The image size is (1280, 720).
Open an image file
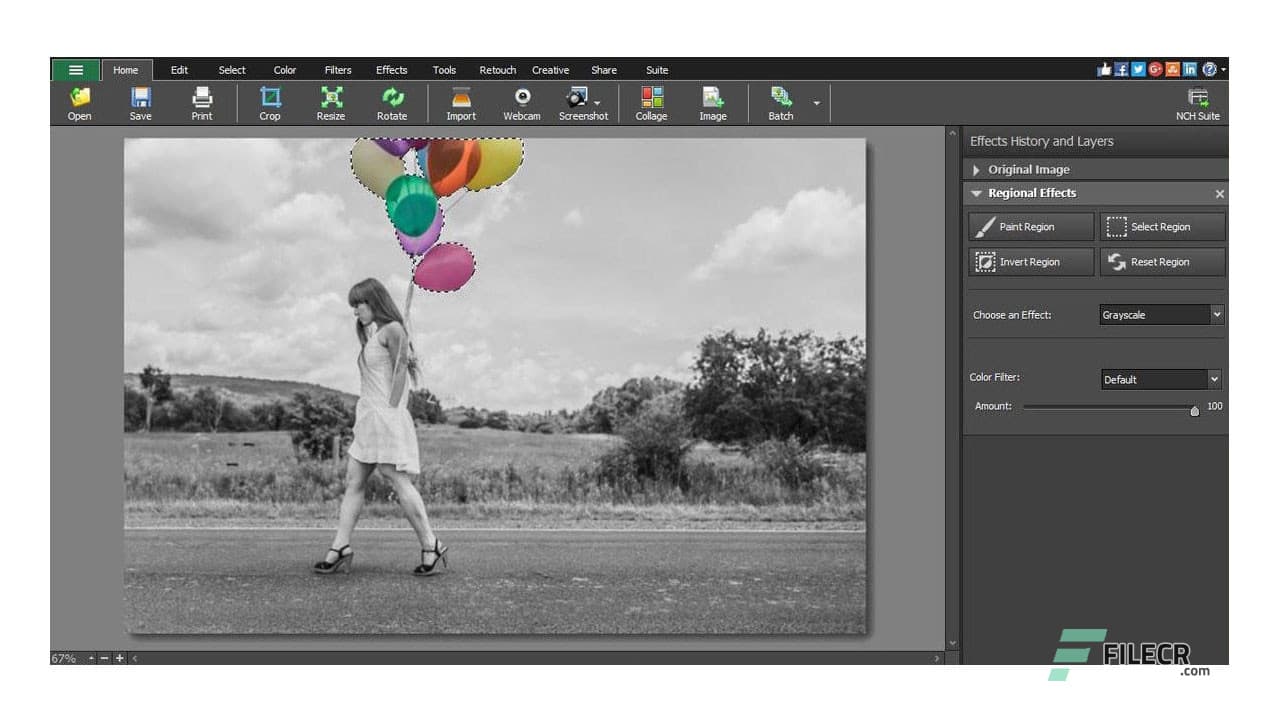coord(78,103)
